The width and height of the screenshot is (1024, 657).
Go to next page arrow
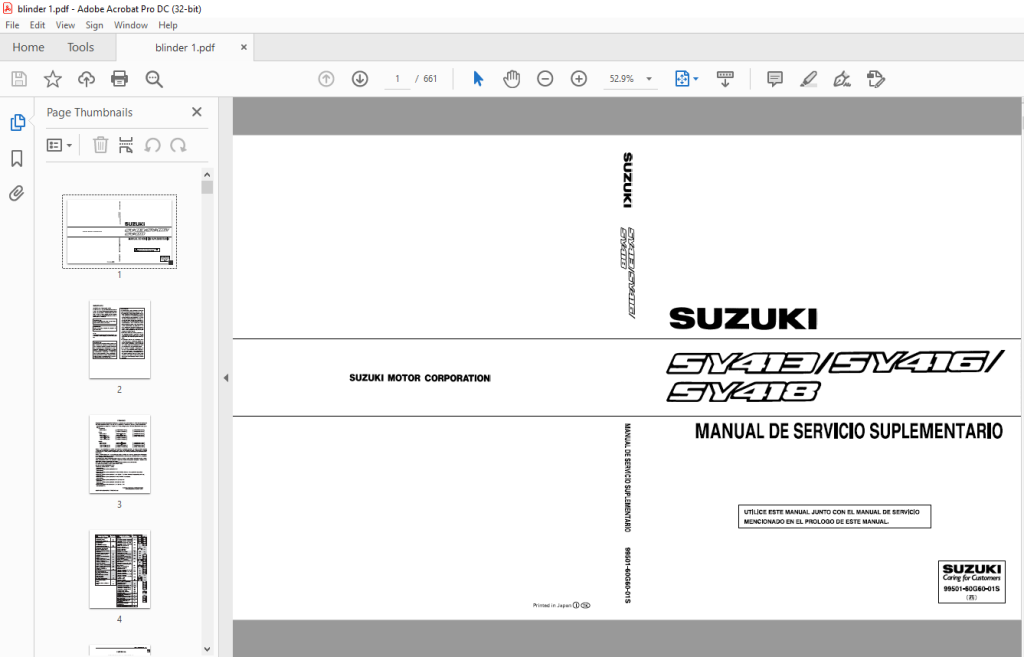(x=360, y=79)
